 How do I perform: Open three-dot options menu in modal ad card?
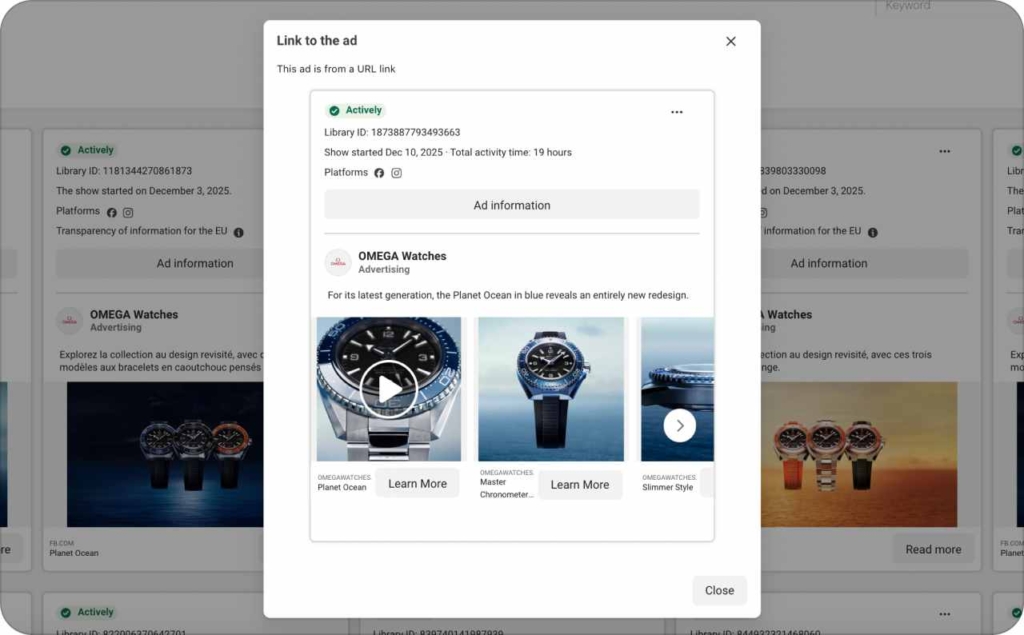pos(677,112)
